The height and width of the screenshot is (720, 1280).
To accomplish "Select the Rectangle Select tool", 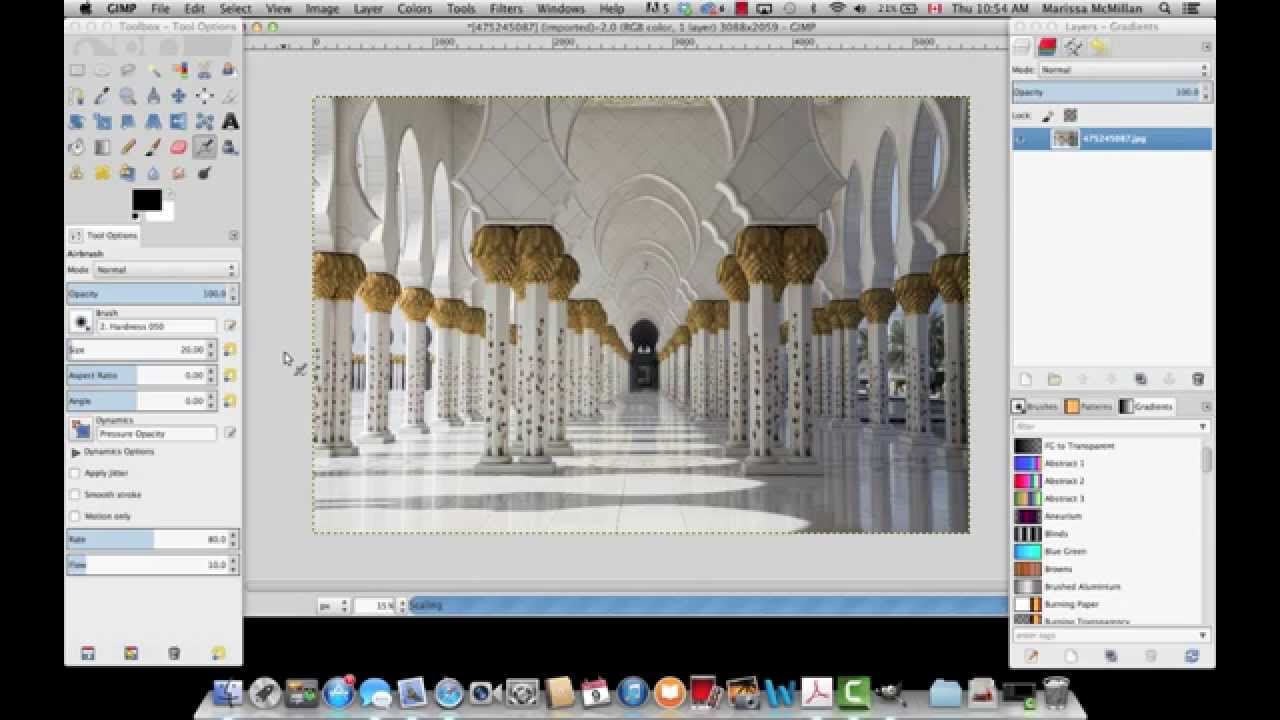I will pos(77,70).
